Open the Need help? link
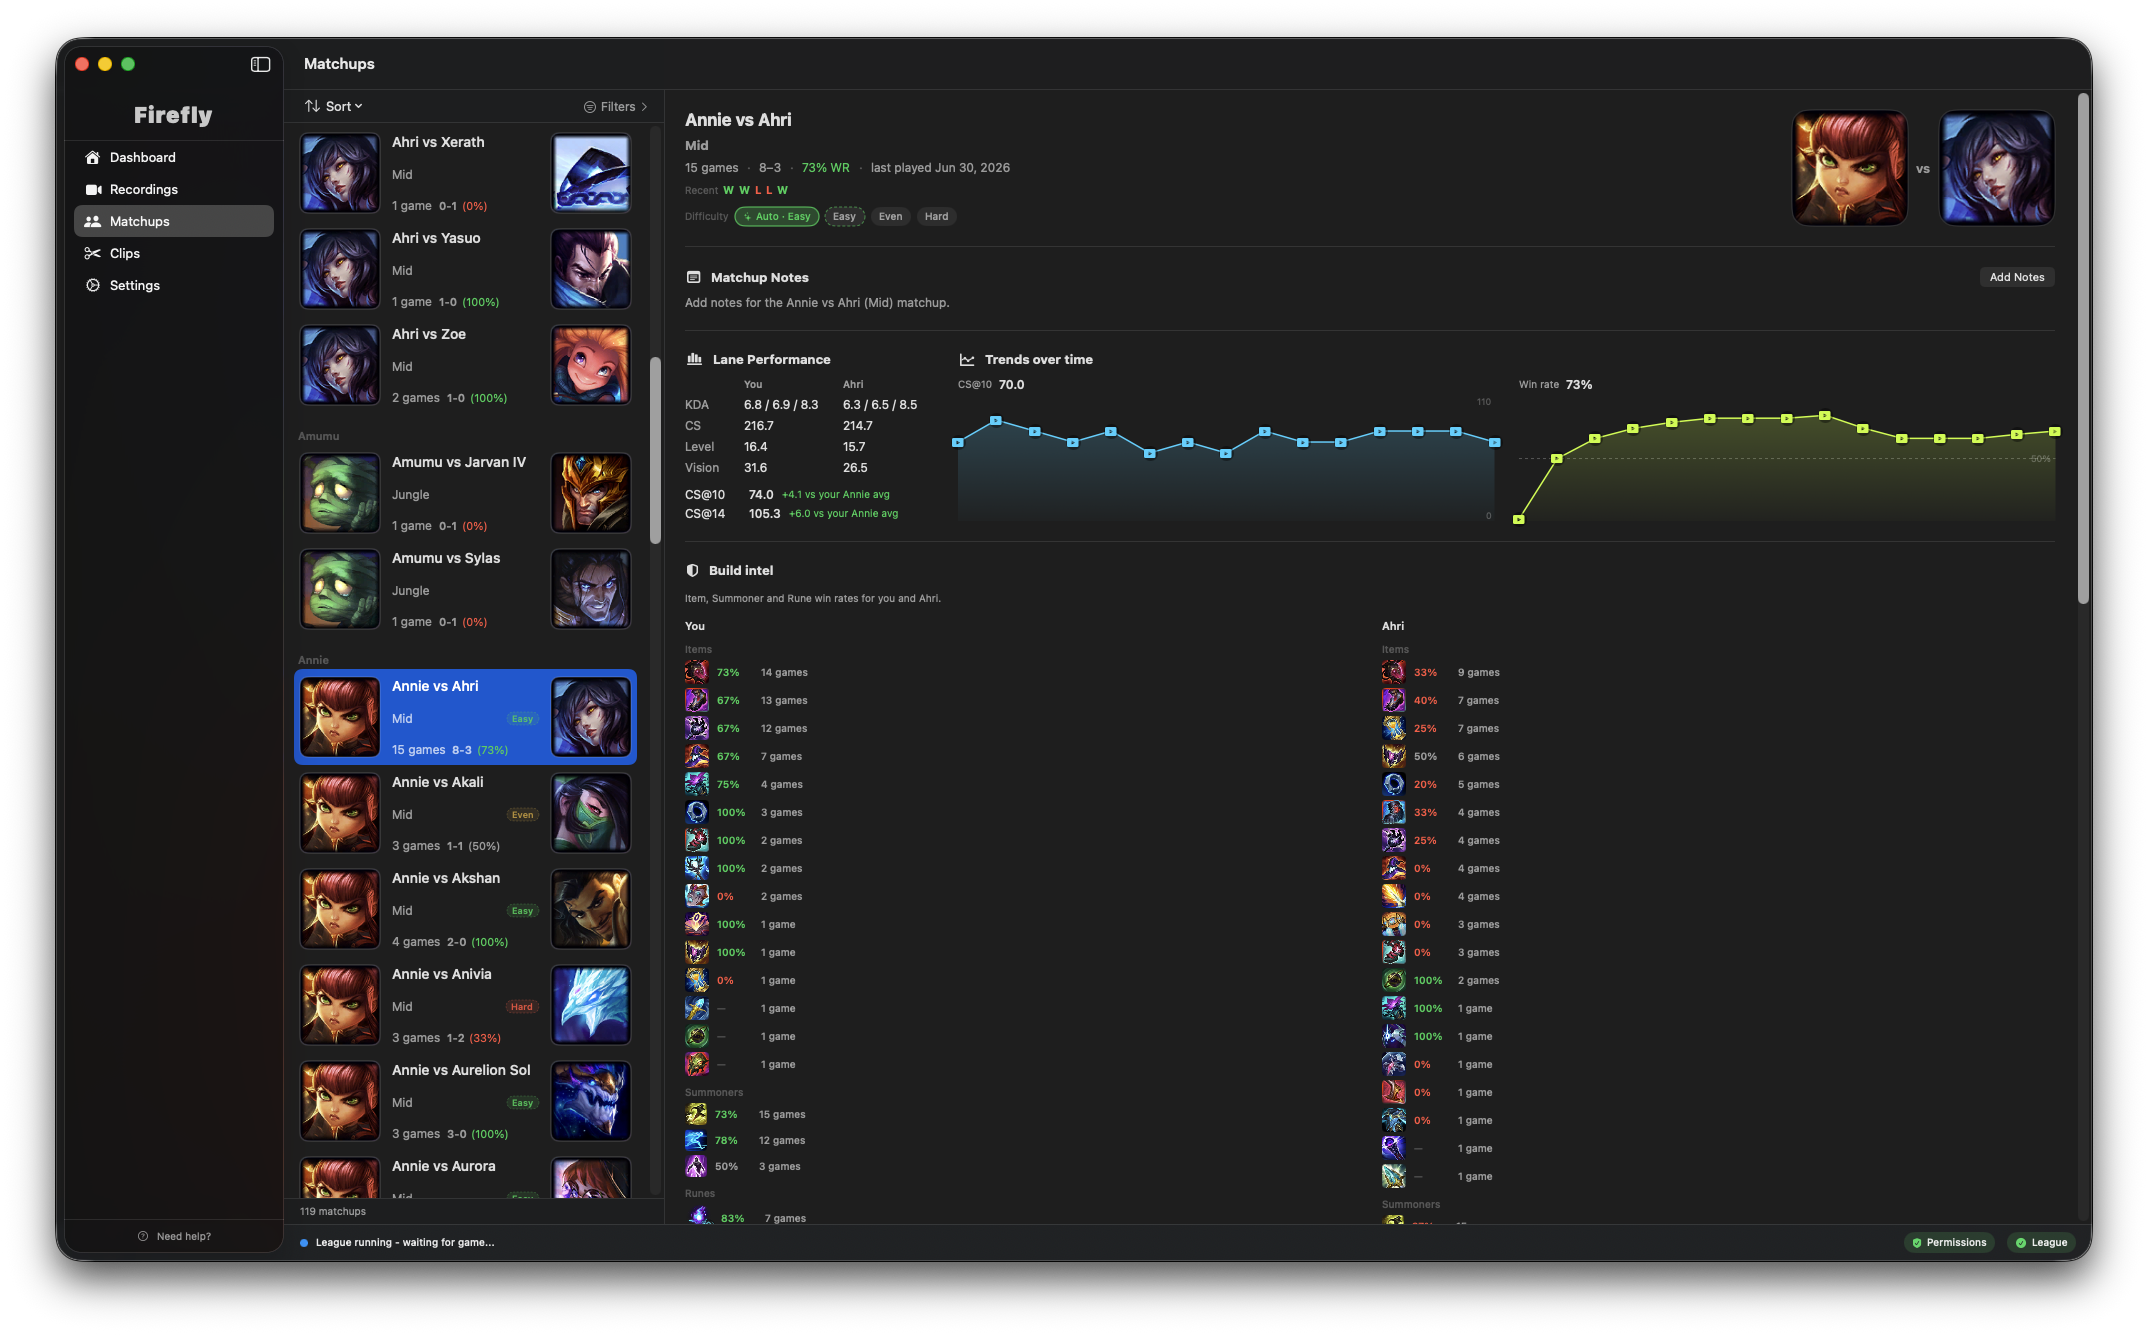Viewport: 2148px width, 1335px height. (174, 1236)
